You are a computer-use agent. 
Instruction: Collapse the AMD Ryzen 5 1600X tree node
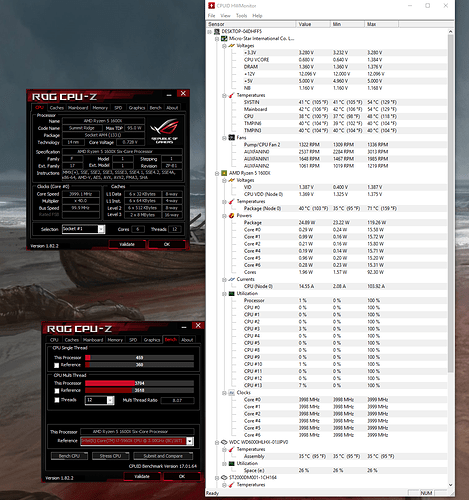(x=217, y=173)
